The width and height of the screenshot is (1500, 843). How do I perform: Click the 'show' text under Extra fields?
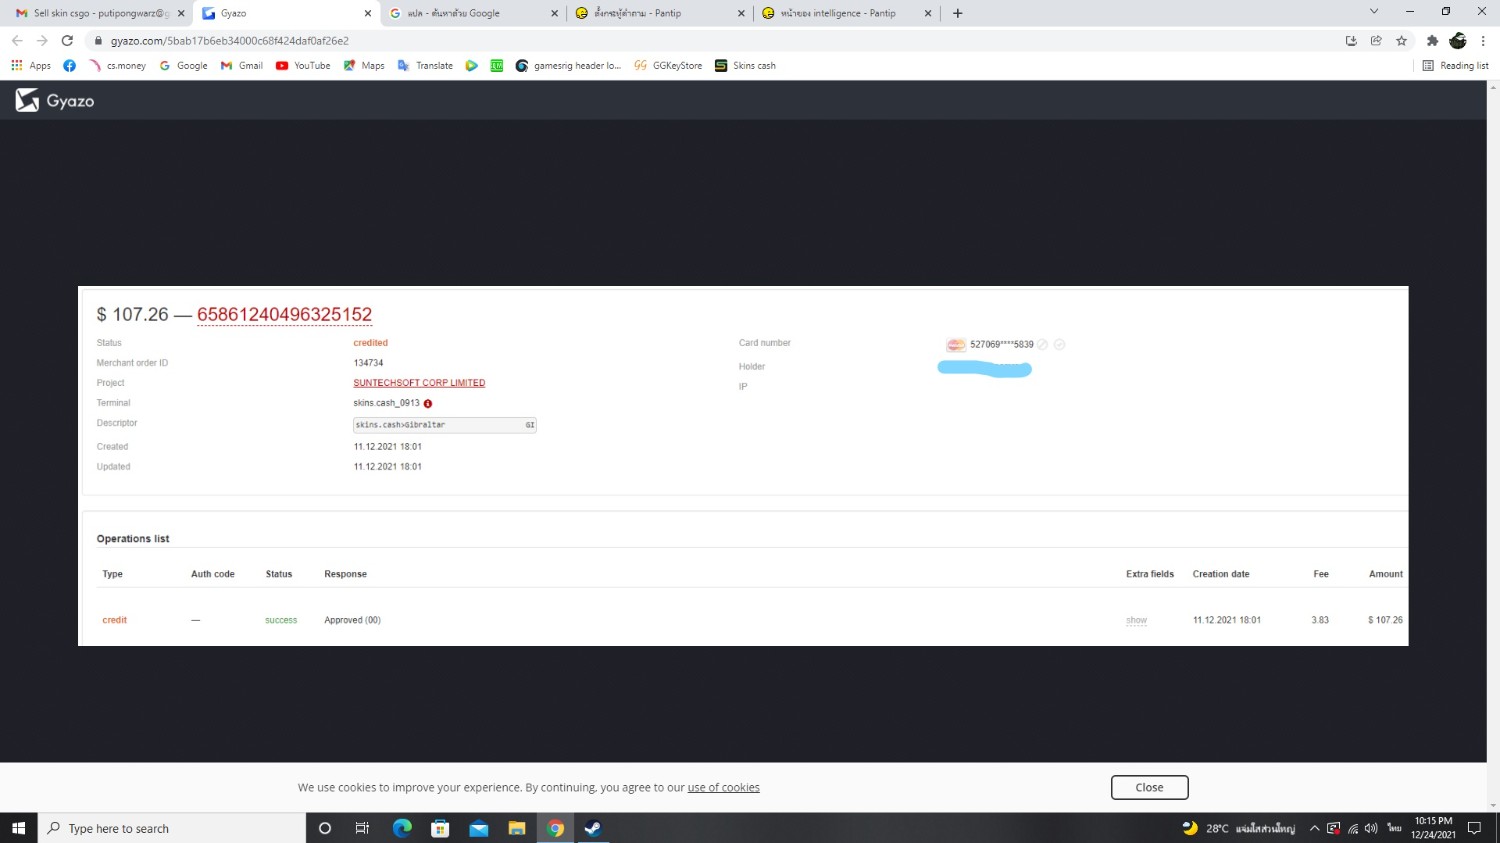pyautogui.click(x=1136, y=620)
